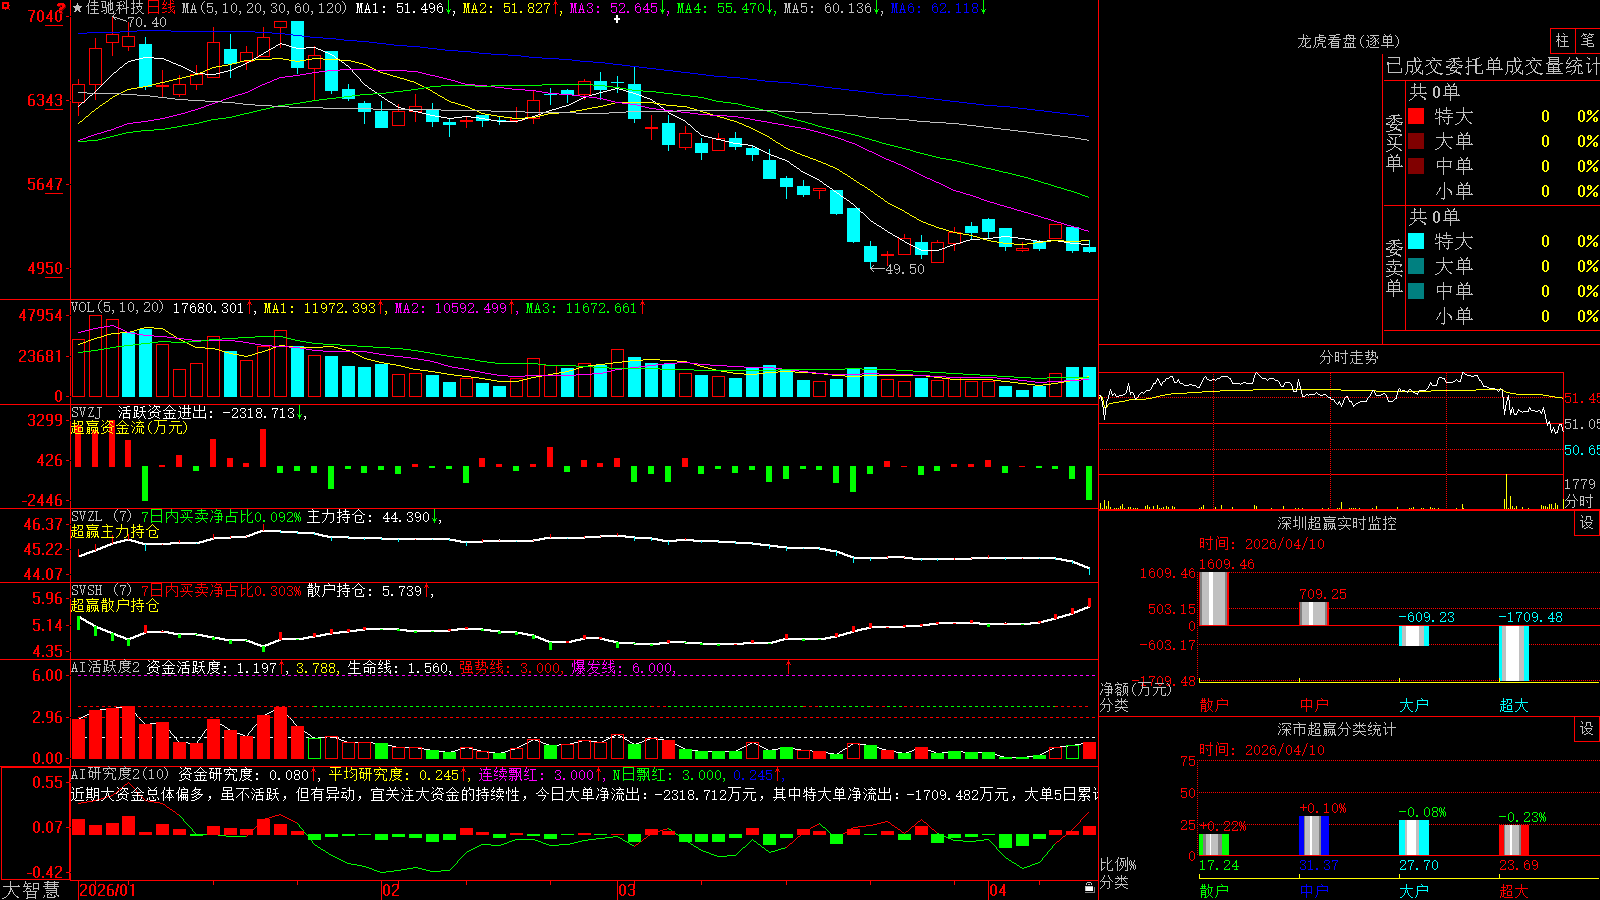The height and width of the screenshot is (900, 1600).
Task: Click the 主力持仓: 44.390 readout
Action: pos(368,517)
